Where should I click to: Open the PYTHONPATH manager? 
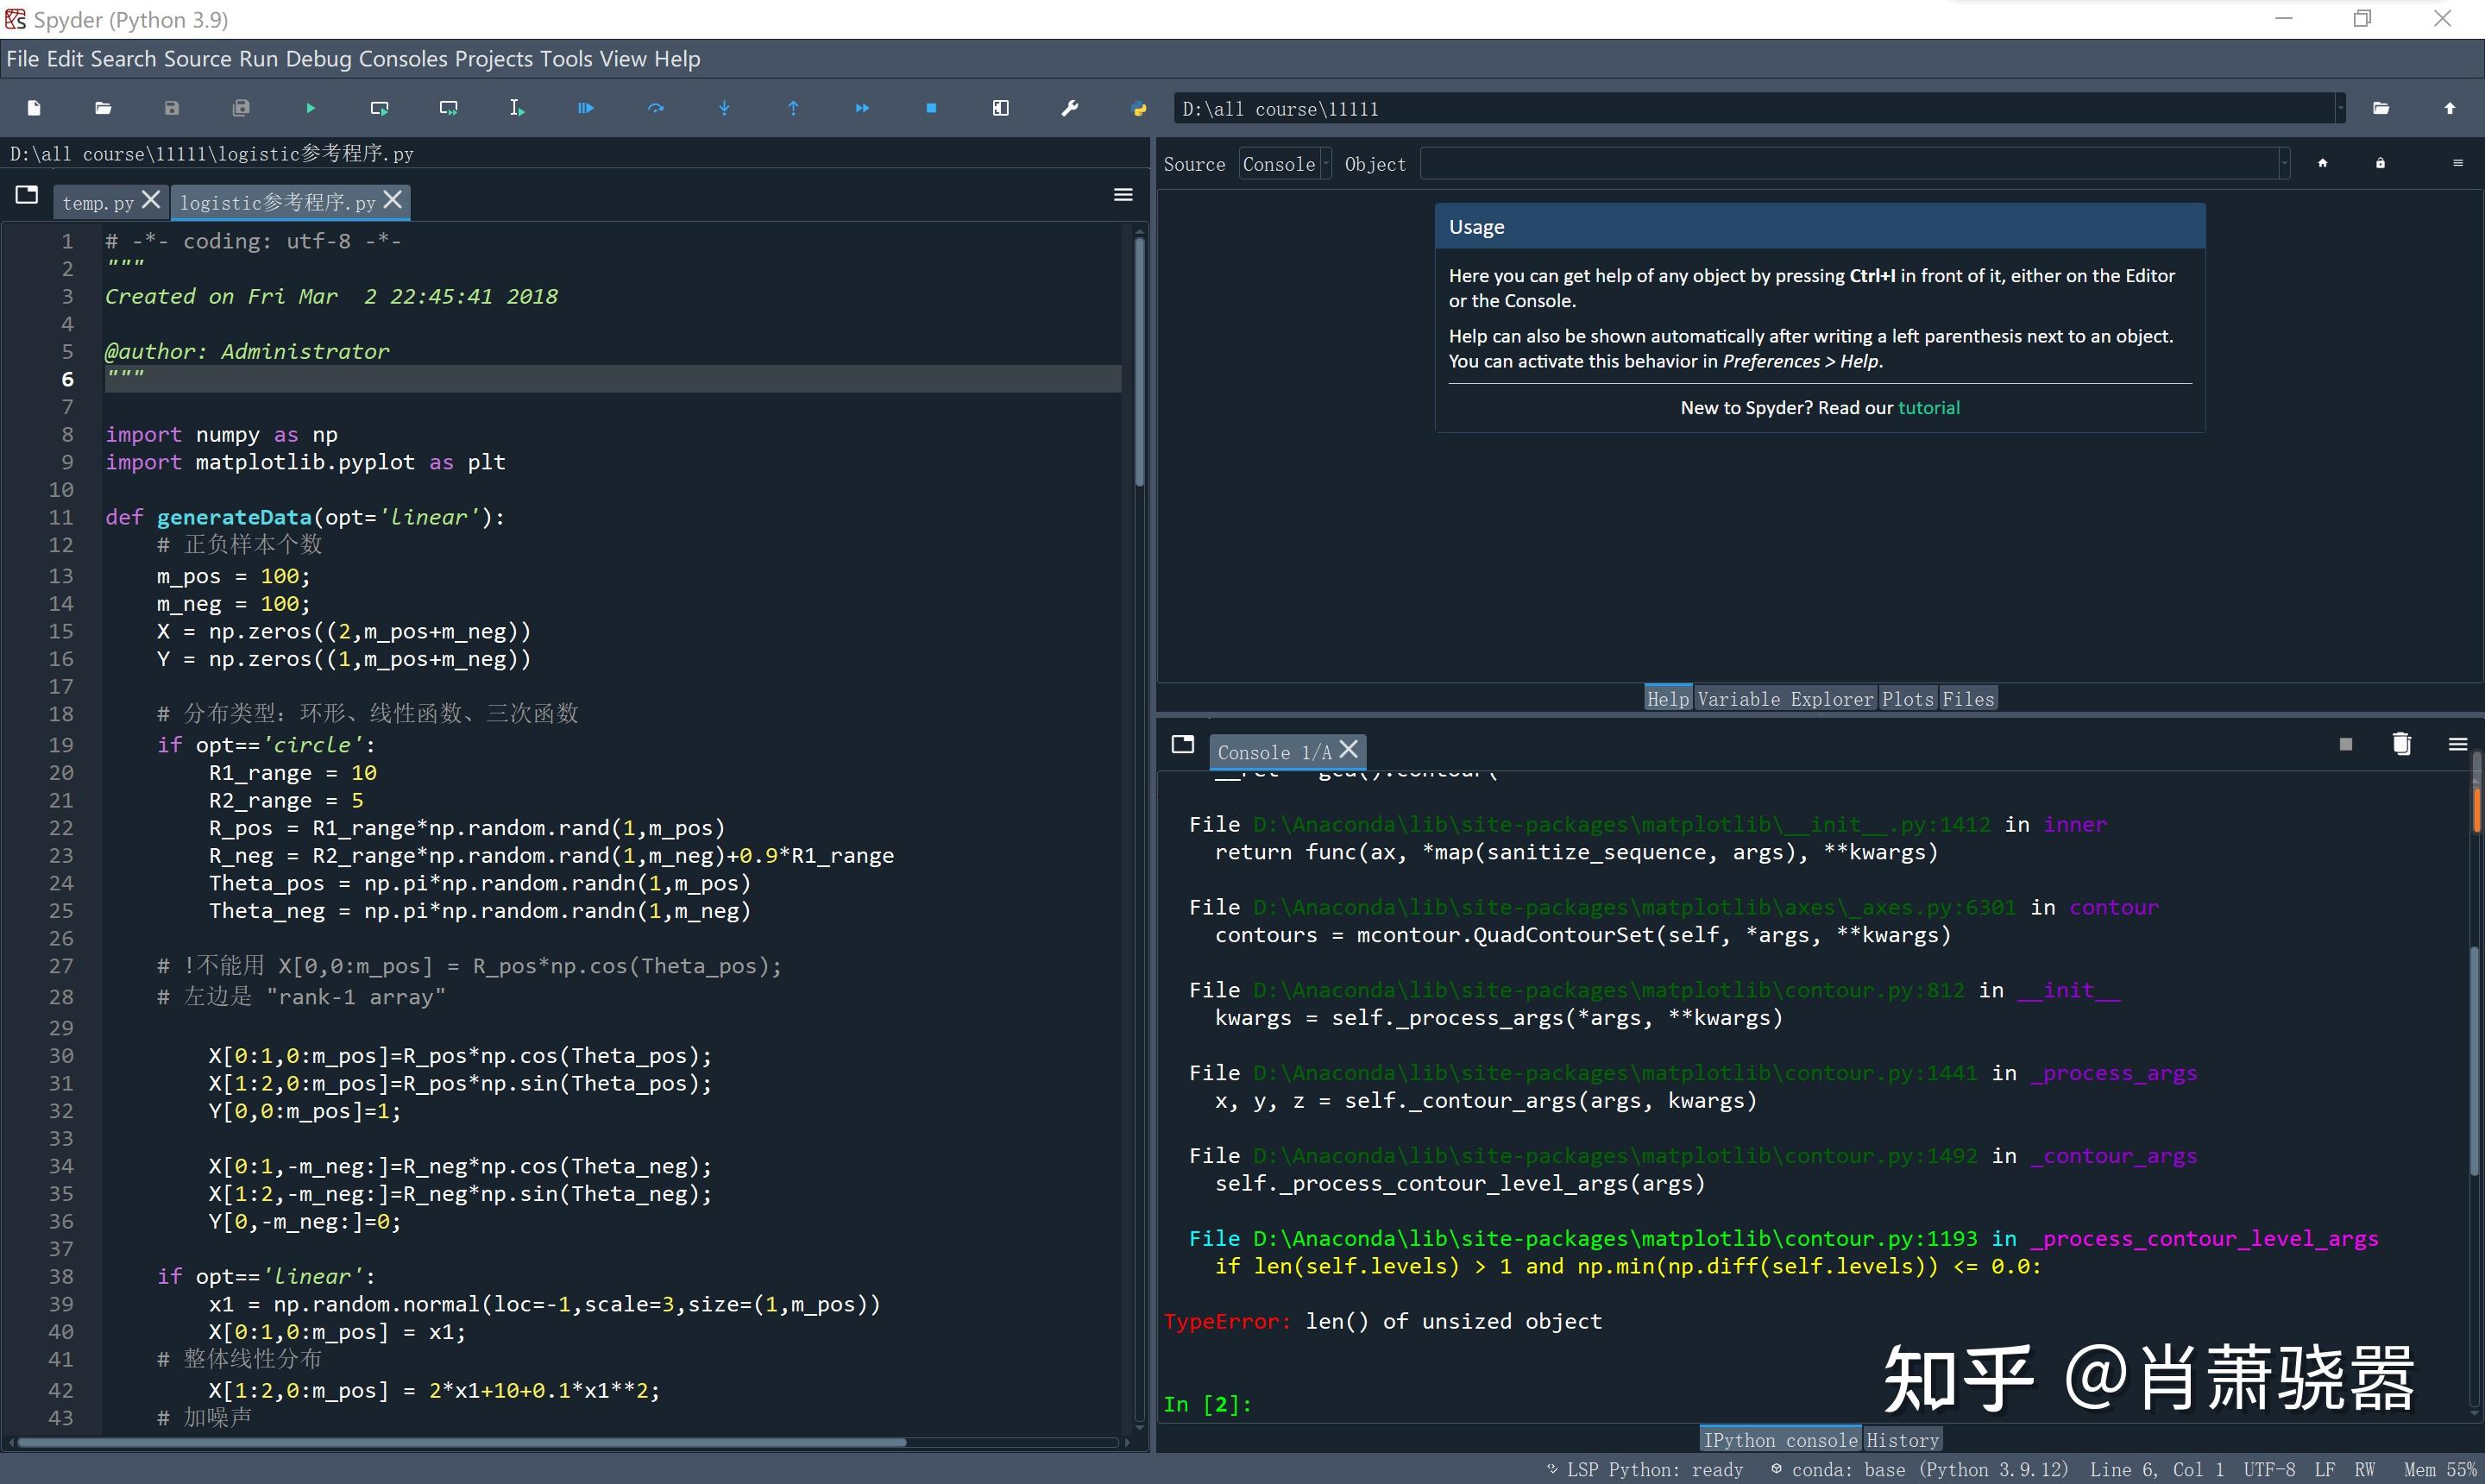click(1139, 108)
